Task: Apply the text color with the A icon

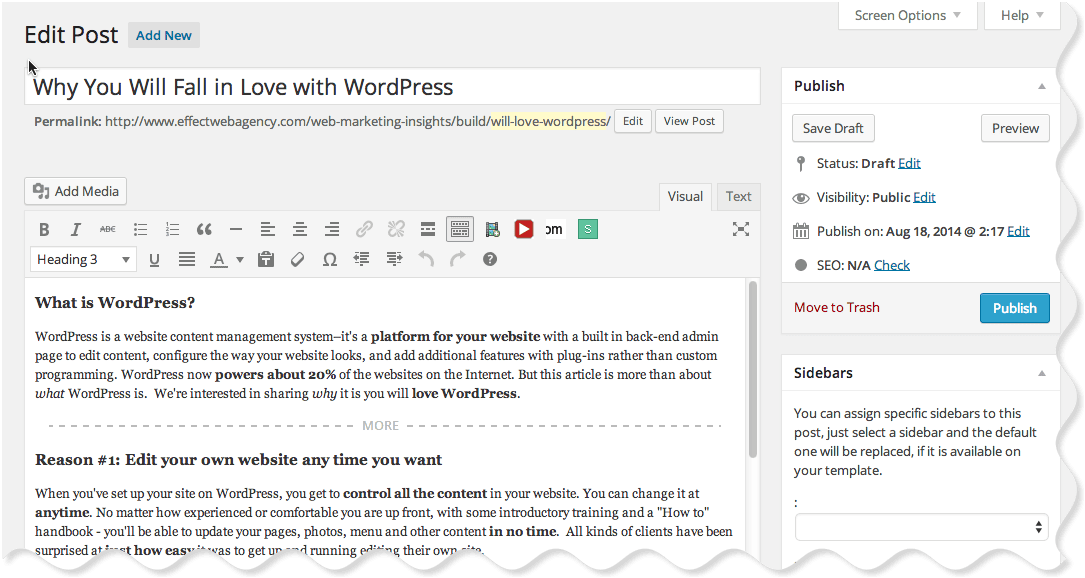Action: point(219,260)
